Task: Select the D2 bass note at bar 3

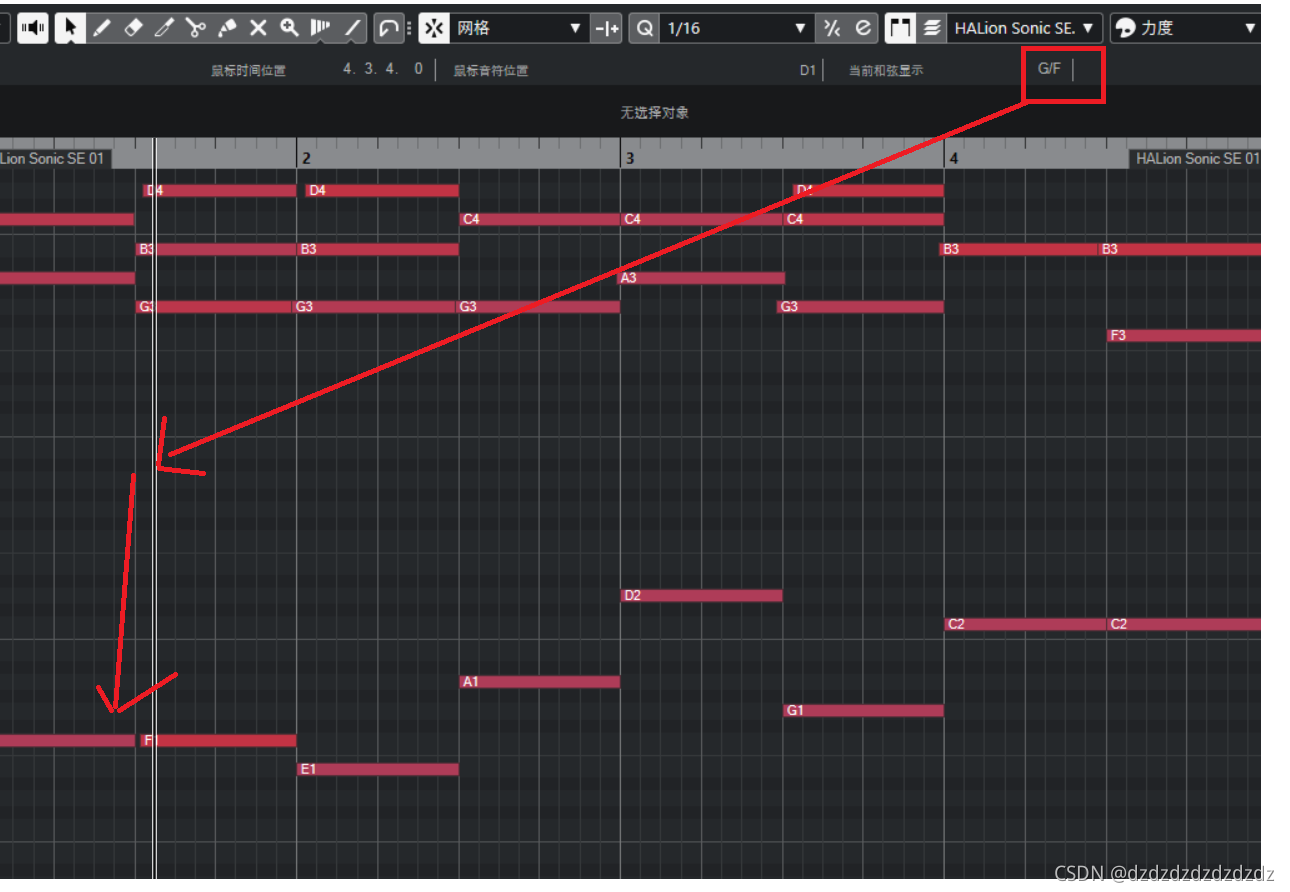Action: coord(702,596)
